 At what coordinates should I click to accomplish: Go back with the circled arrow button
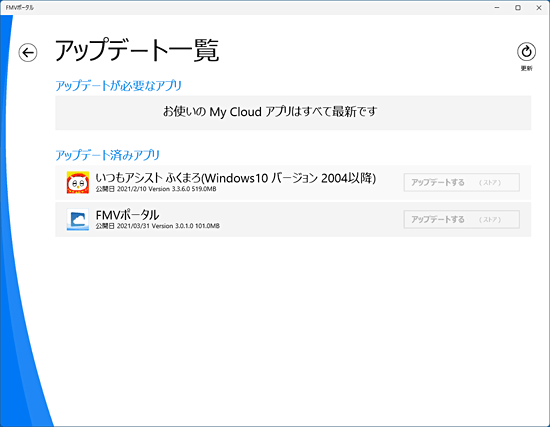(x=28, y=53)
